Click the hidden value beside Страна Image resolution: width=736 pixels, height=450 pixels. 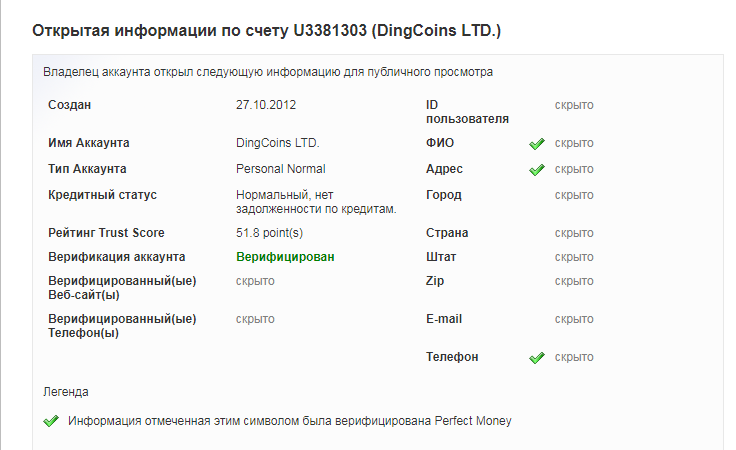pos(574,233)
